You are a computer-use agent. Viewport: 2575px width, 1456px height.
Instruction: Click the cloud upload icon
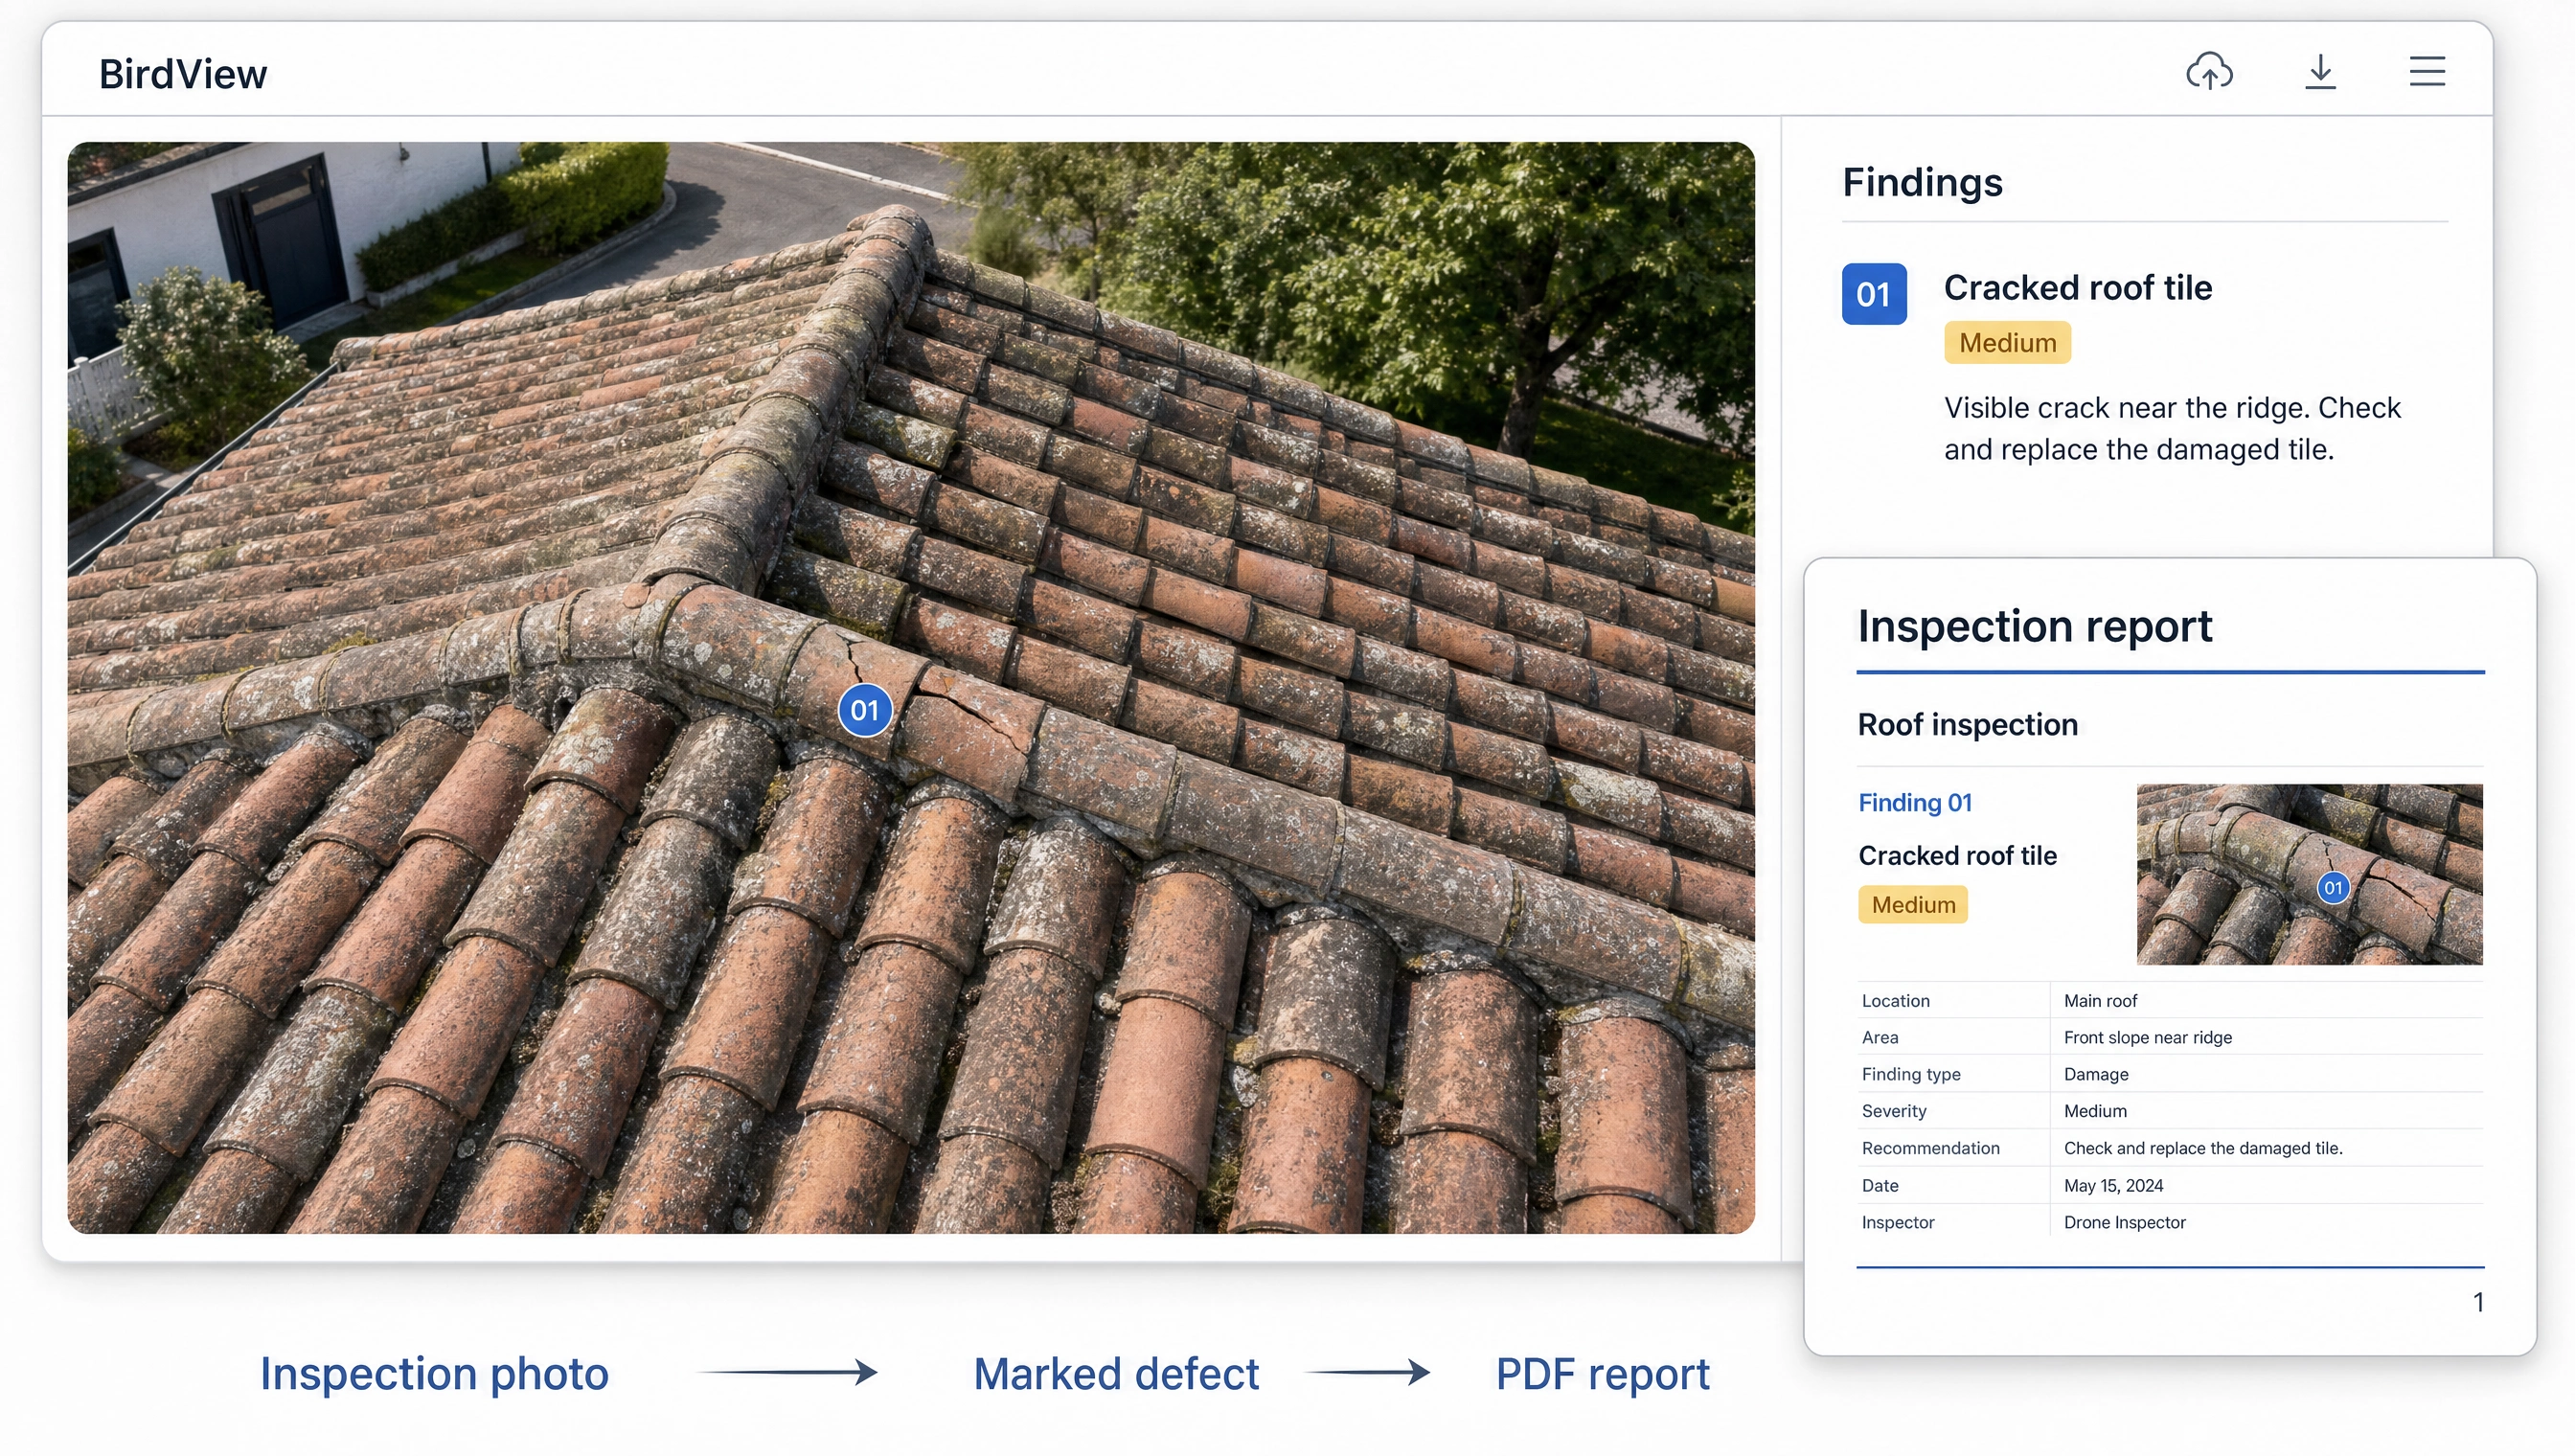2209,71
